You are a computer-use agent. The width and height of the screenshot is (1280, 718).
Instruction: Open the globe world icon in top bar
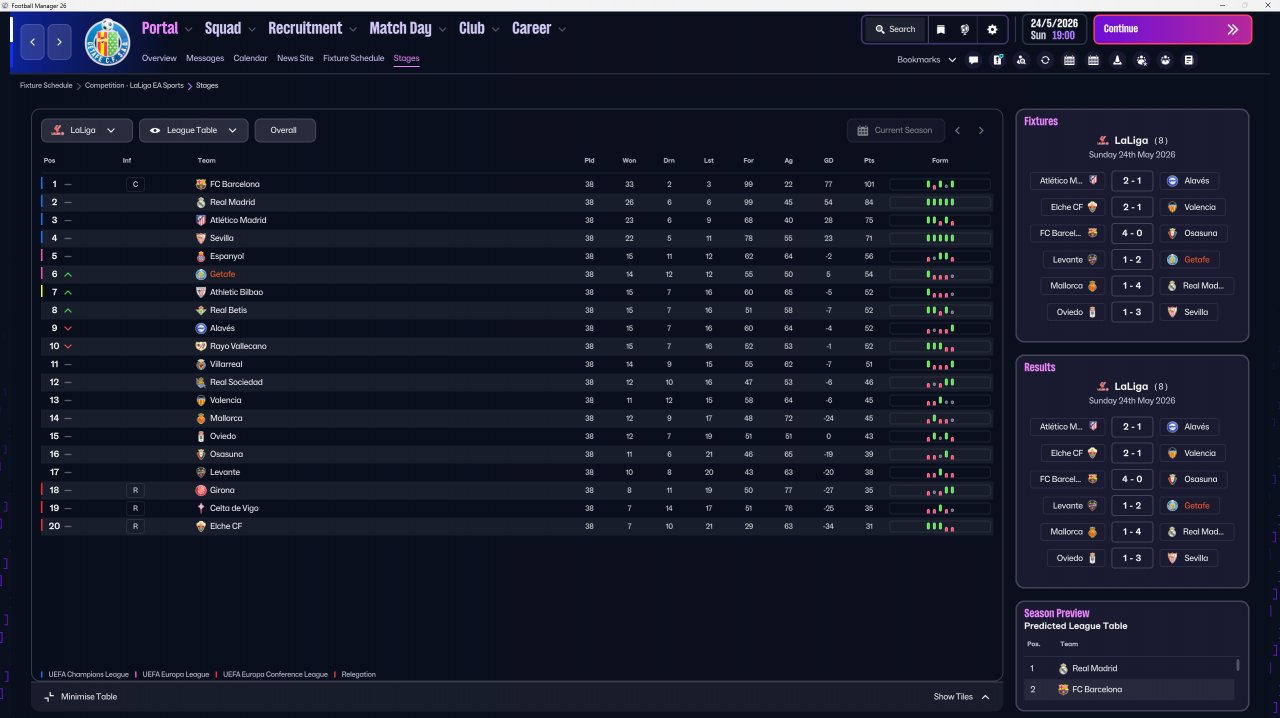966,29
